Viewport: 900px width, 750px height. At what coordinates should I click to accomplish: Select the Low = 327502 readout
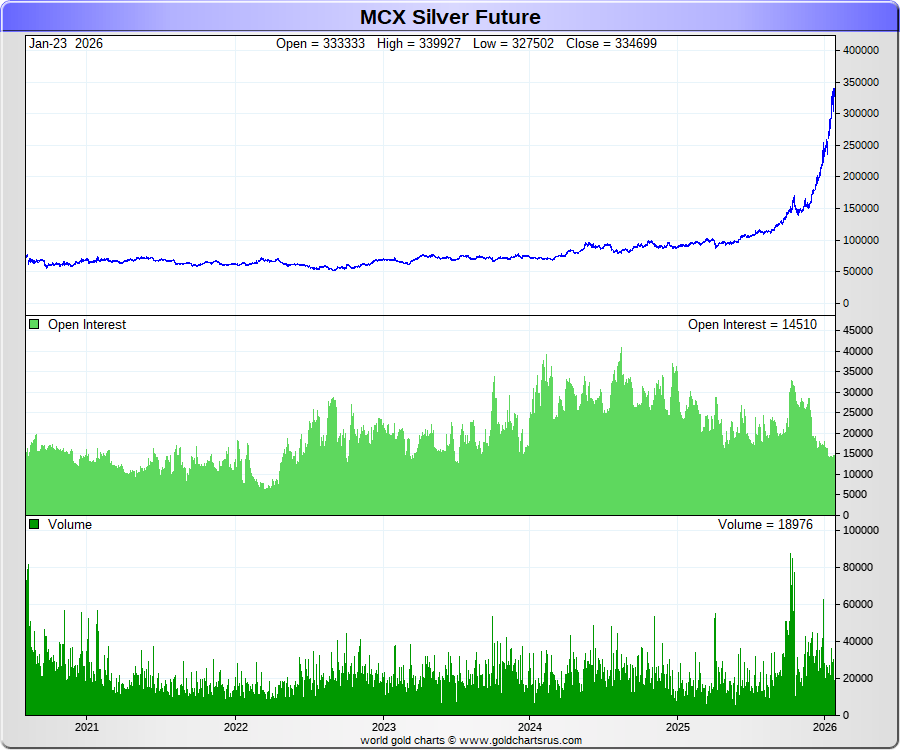[x=514, y=44]
